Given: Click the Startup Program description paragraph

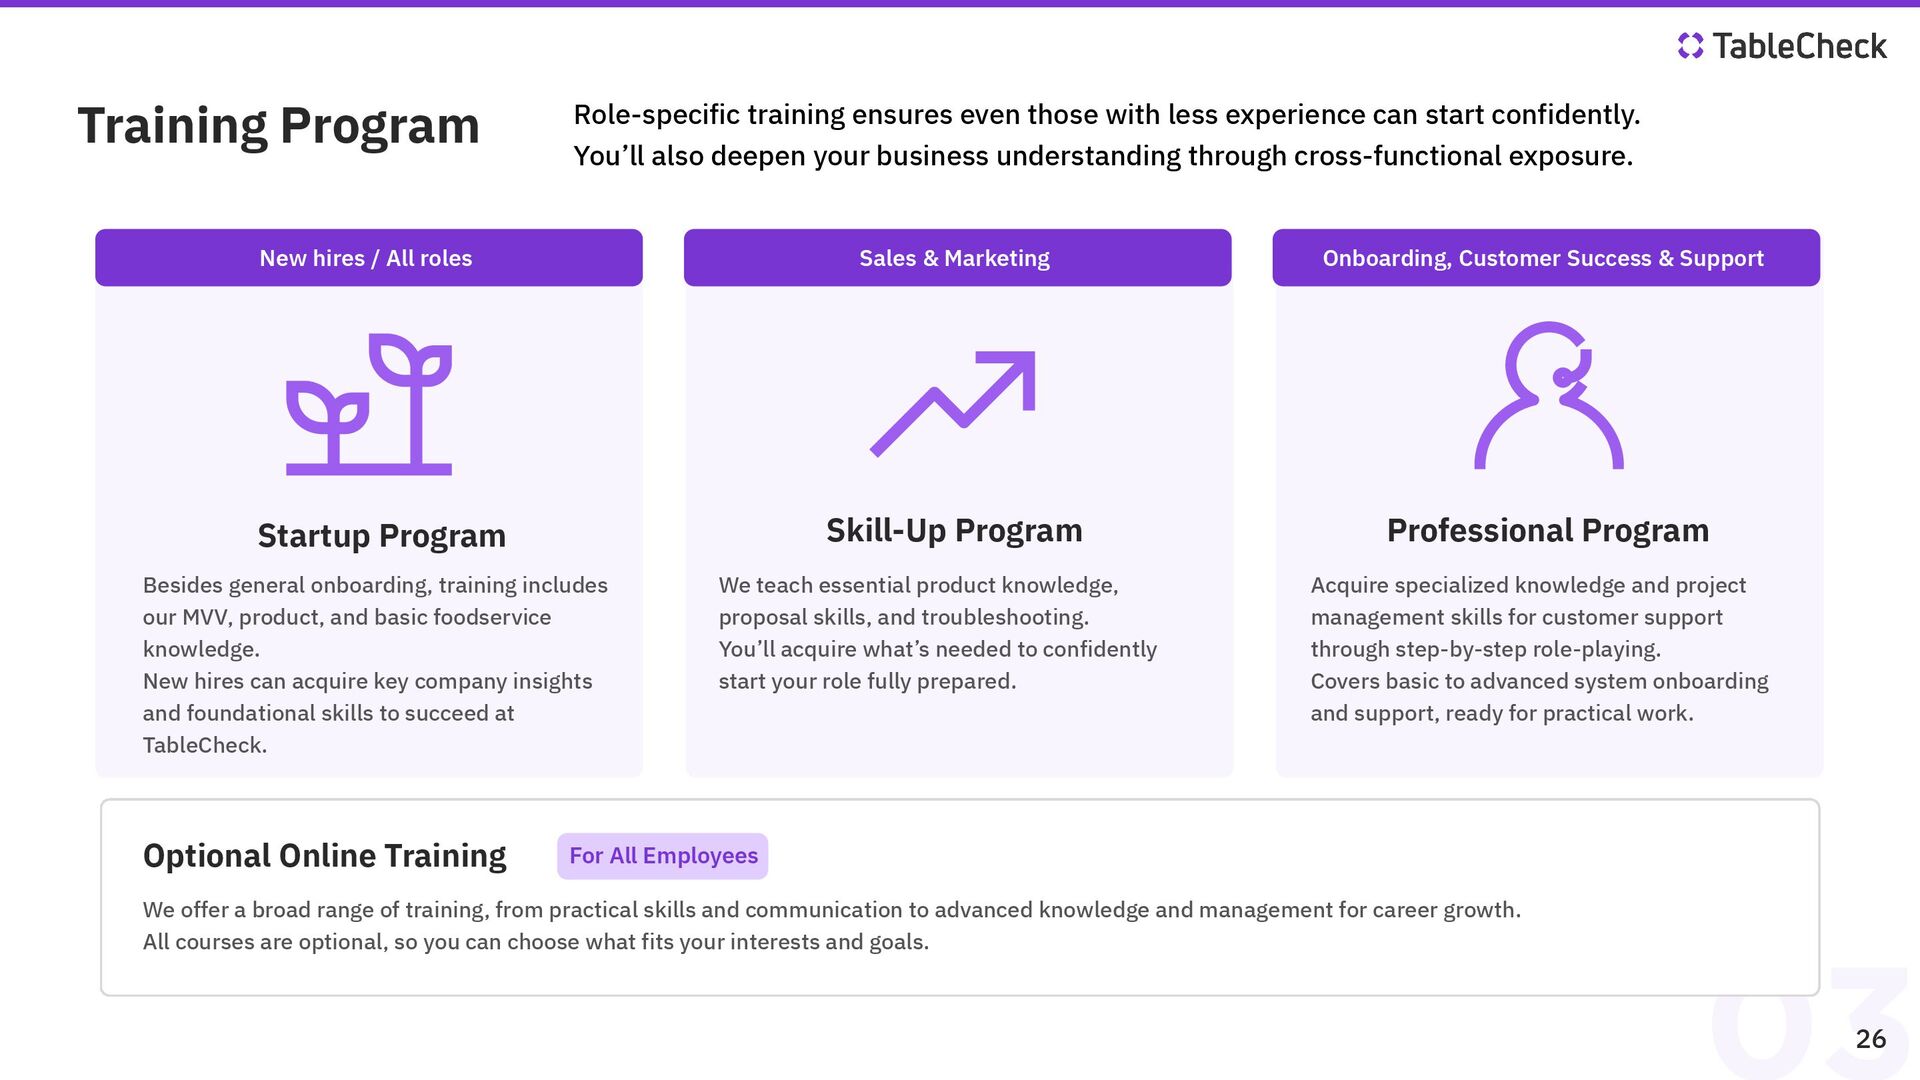Looking at the screenshot, I should 375,665.
